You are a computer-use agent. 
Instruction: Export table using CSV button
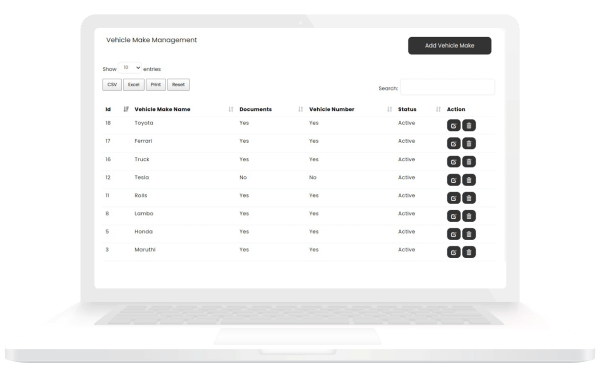[112, 85]
